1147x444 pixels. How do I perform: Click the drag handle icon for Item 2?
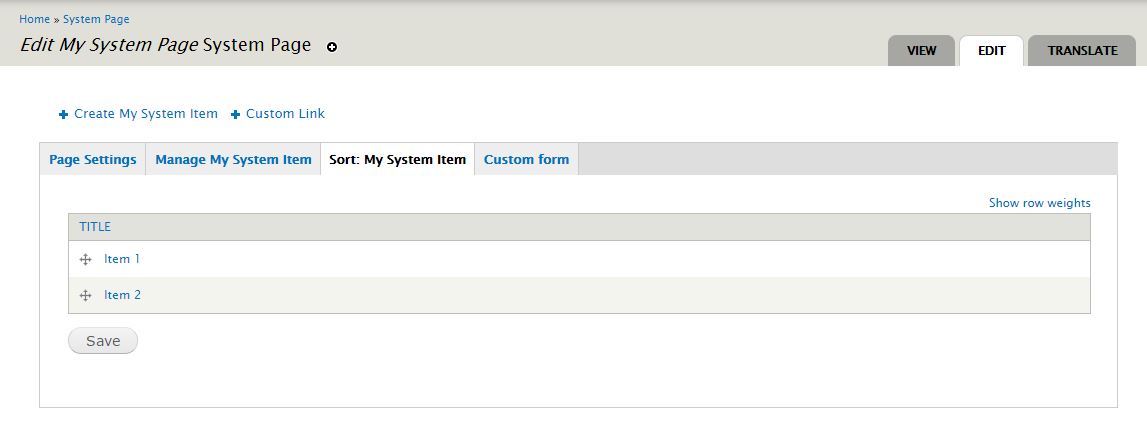(x=85, y=296)
